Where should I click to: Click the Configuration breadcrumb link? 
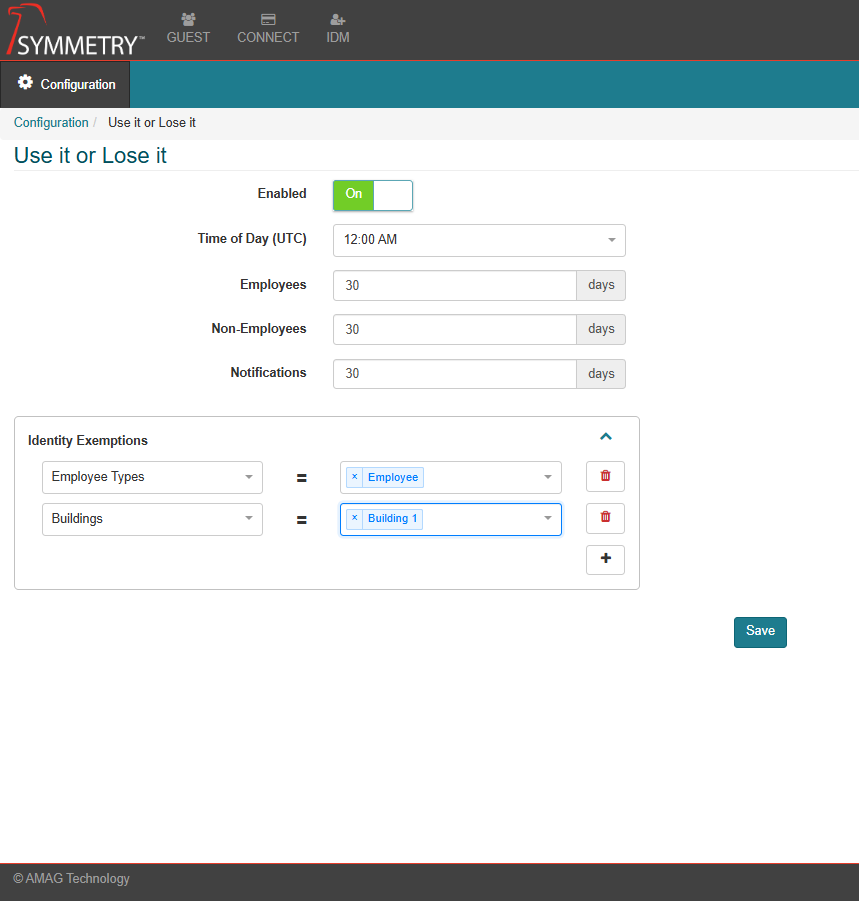[51, 122]
